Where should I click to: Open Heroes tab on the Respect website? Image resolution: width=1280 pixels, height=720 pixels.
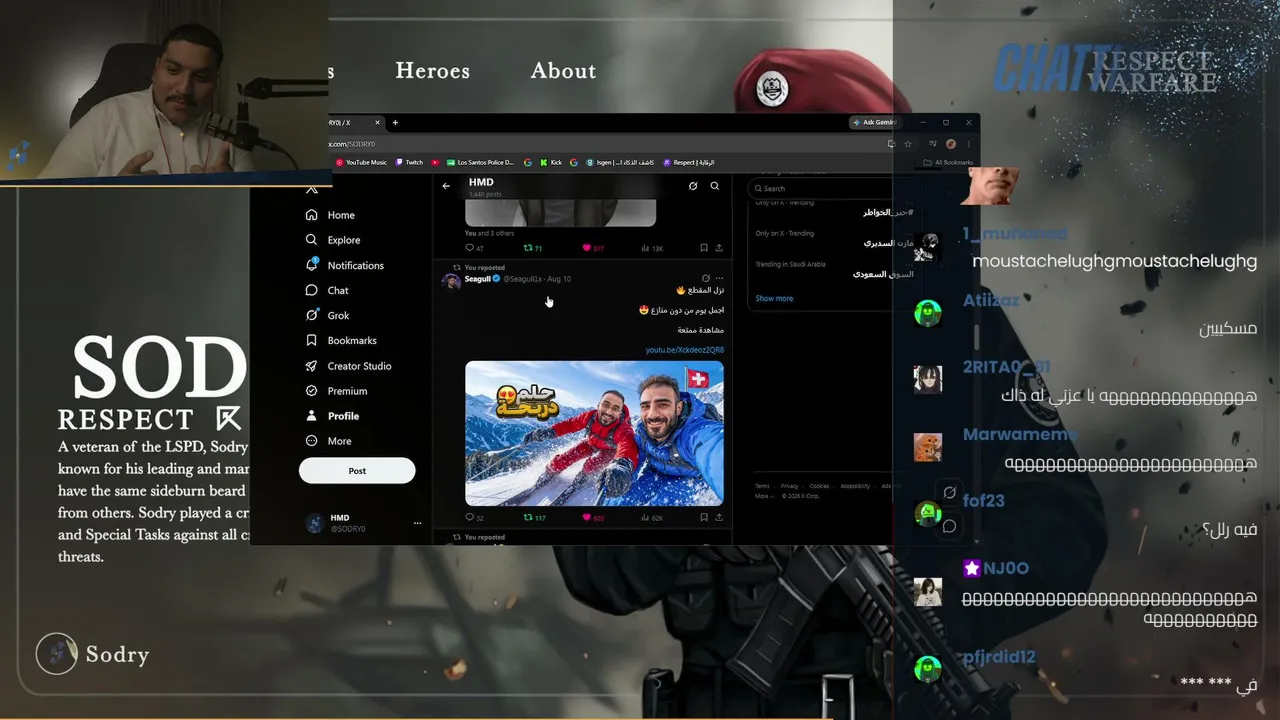click(432, 71)
